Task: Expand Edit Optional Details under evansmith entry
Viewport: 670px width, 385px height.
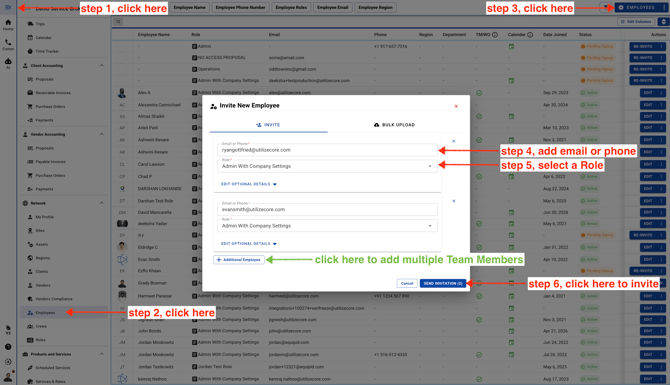Action: pos(249,244)
